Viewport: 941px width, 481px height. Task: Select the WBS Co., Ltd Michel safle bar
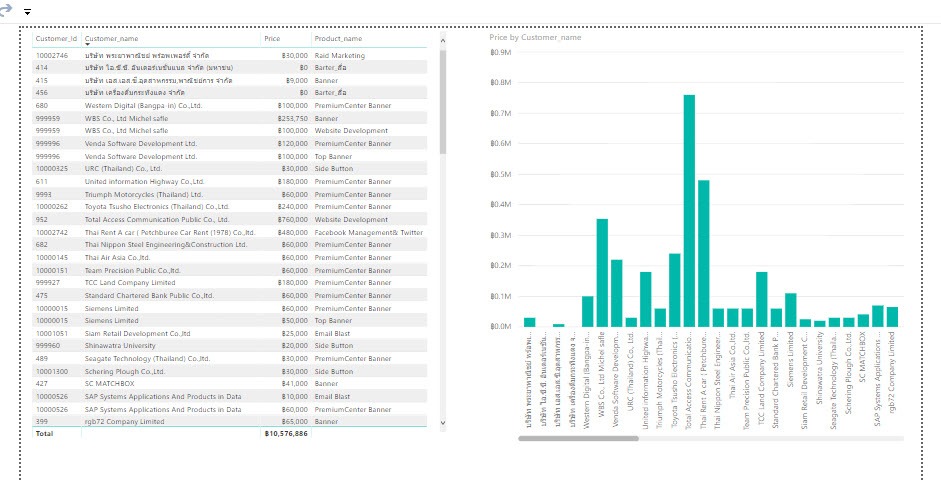pyautogui.click(x=602, y=273)
